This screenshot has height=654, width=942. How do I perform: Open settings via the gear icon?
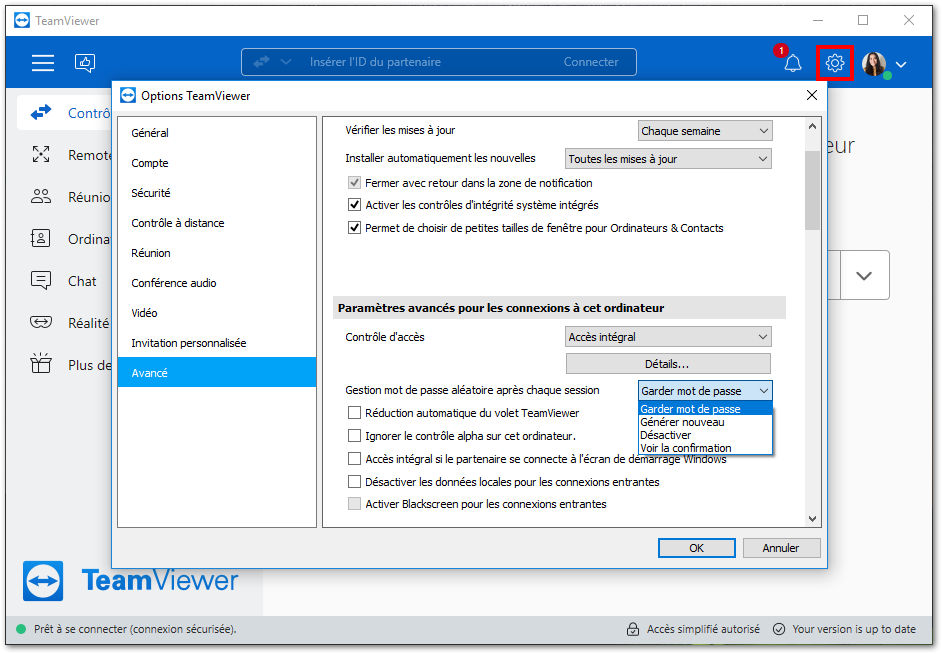point(834,62)
